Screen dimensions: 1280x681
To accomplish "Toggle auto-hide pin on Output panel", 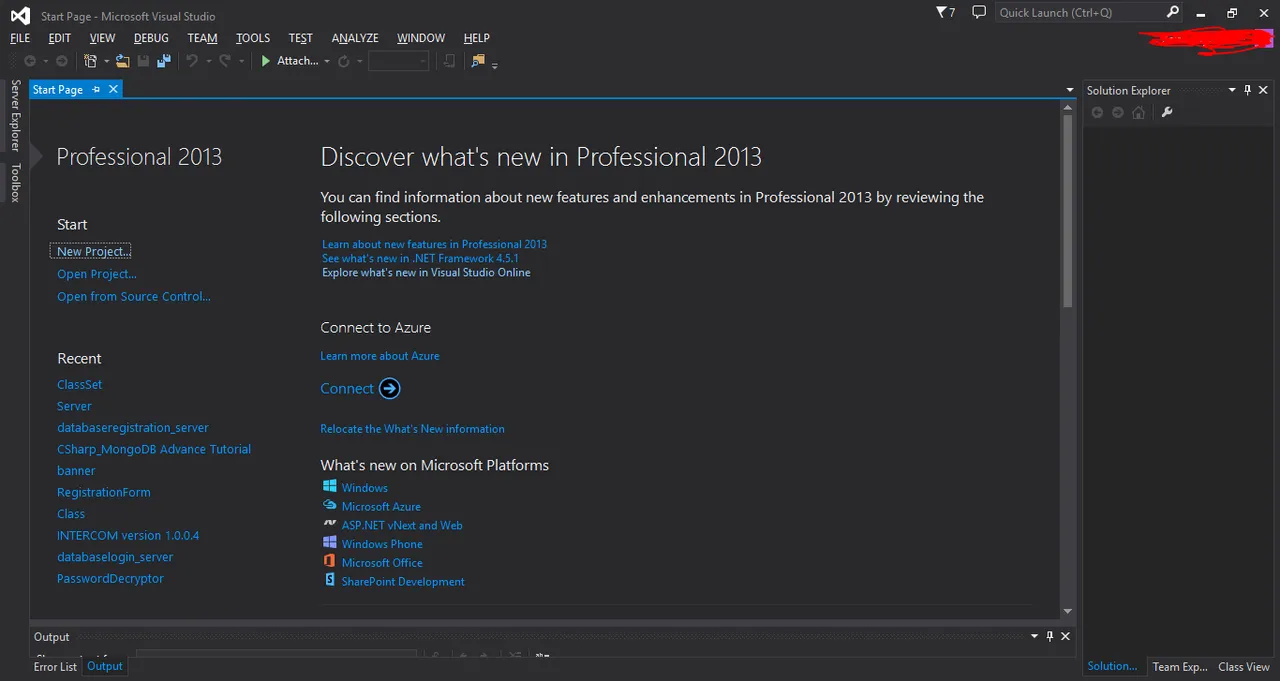I will click(x=1050, y=636).
